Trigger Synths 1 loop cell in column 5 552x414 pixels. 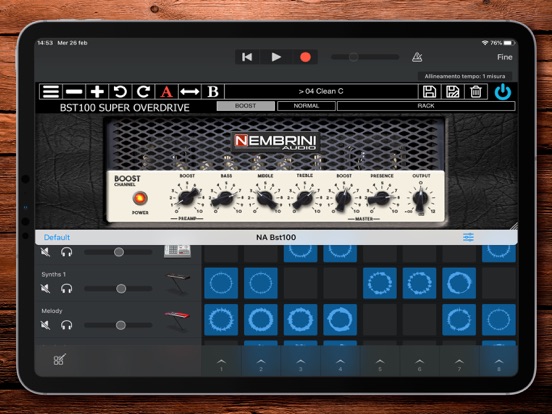coord(380,283)
